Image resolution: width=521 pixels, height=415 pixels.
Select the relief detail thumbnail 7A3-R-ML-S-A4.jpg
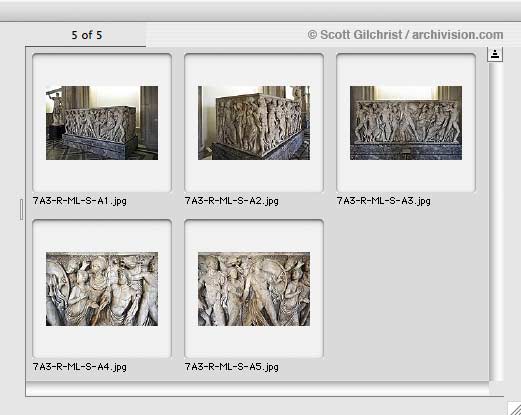tap(102, 289)
